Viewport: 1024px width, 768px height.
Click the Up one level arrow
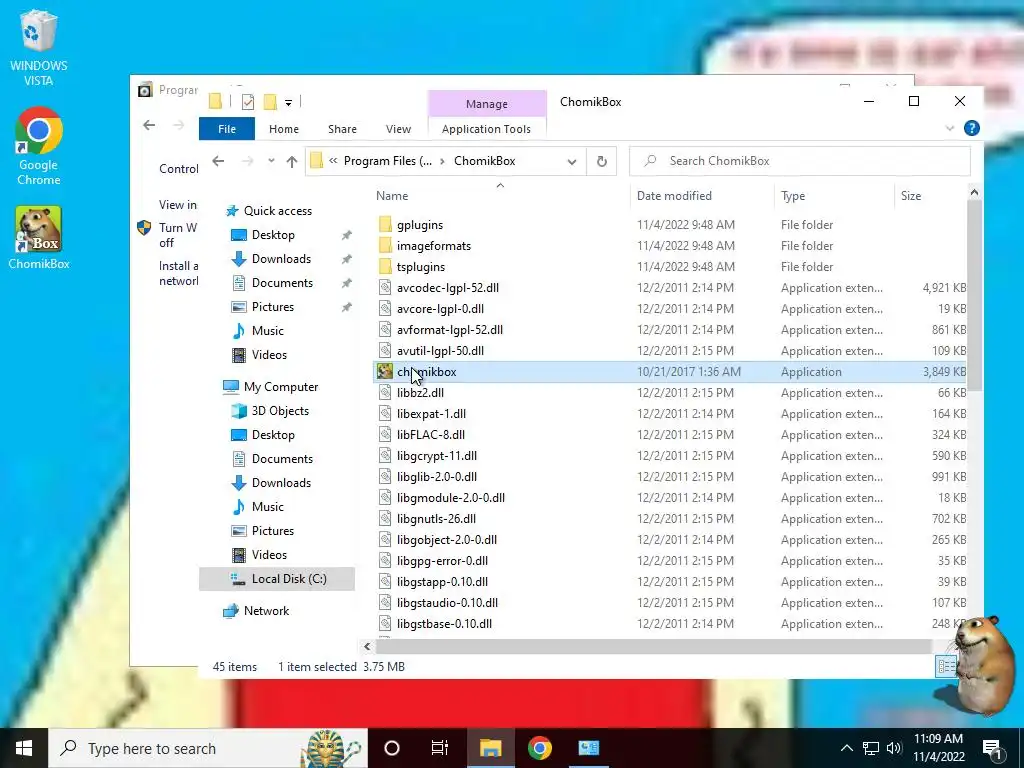[x=291, y=161]
